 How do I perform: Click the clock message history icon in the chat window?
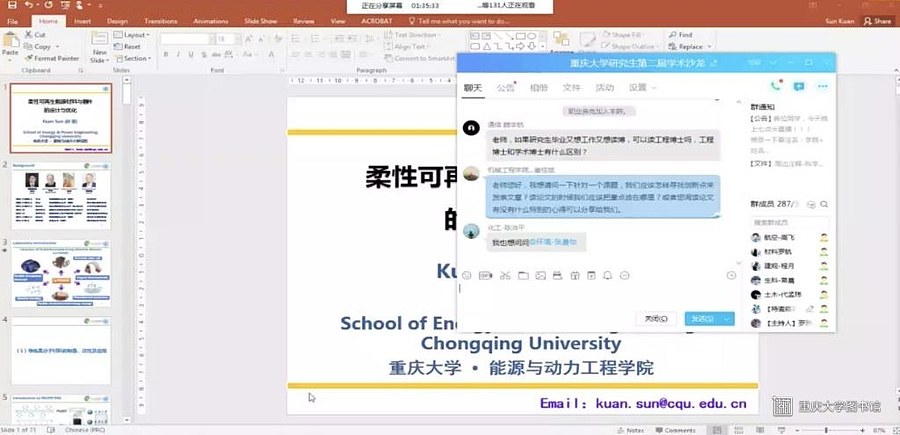coord(731,275)
